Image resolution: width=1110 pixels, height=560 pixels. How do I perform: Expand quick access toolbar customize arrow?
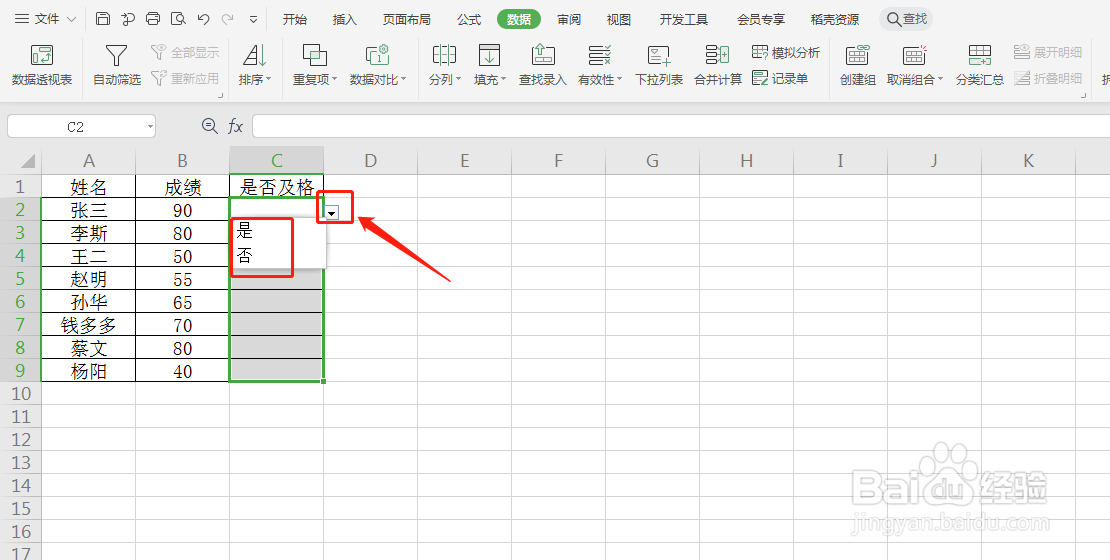pyautogui.click(x=253, y=20)
